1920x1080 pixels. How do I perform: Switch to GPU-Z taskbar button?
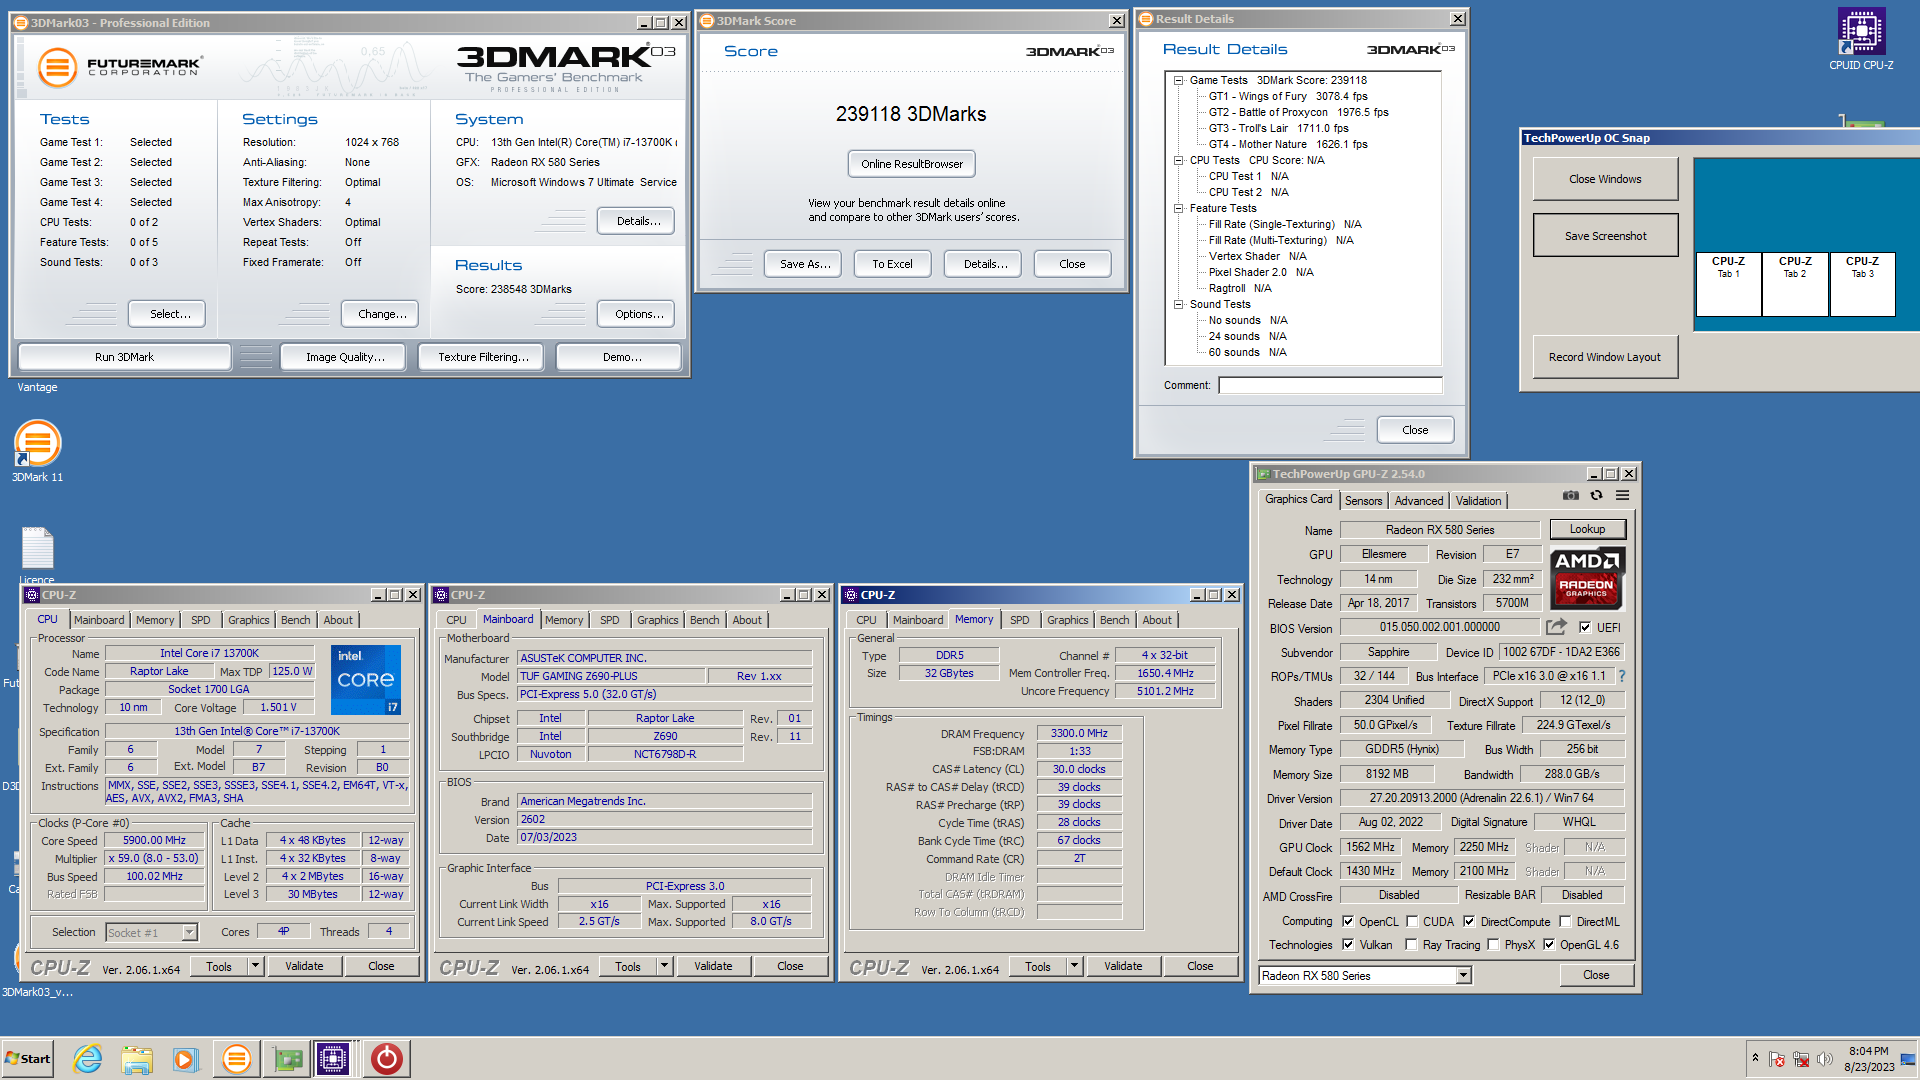tap(288, 1059)
